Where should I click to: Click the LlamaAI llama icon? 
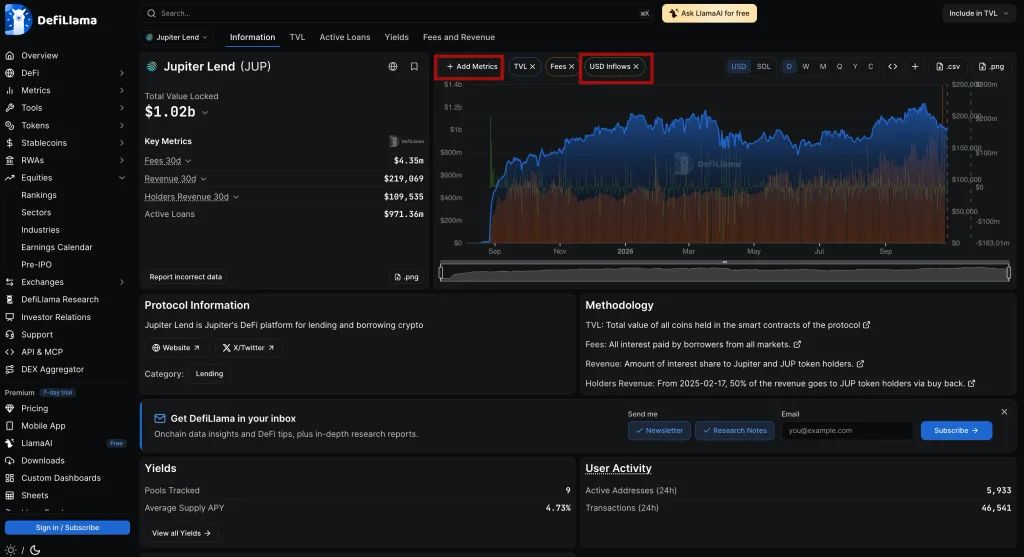[10, 443]
